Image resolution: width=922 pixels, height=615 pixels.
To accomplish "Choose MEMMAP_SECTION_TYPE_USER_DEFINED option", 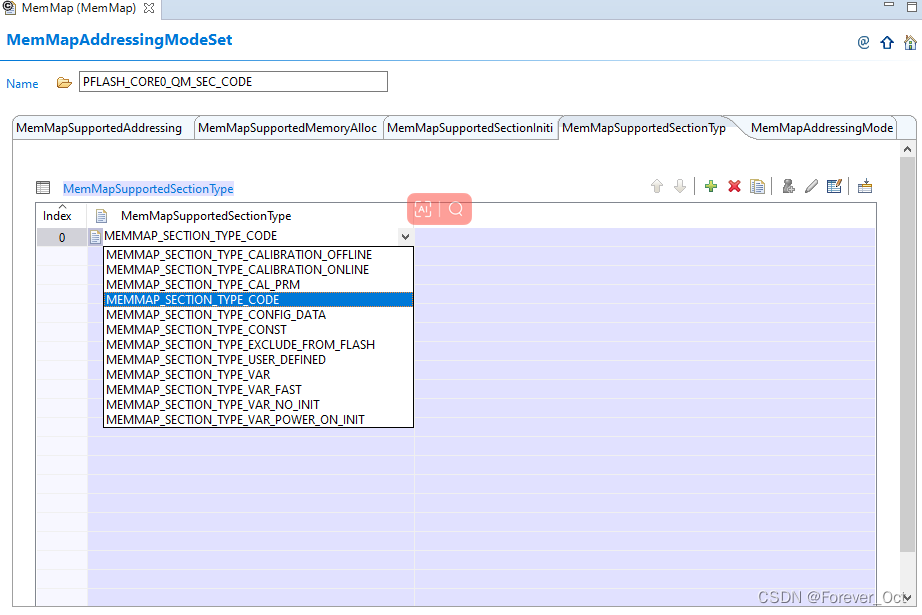I will 258,360.
